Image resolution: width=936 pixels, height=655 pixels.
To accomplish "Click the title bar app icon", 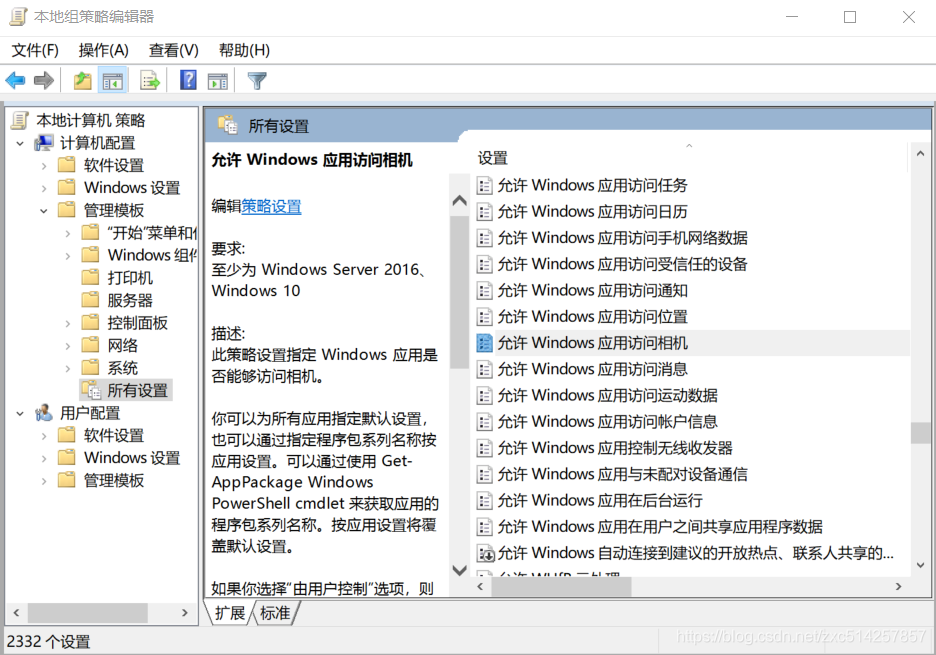I will click(x=19, y=17).
